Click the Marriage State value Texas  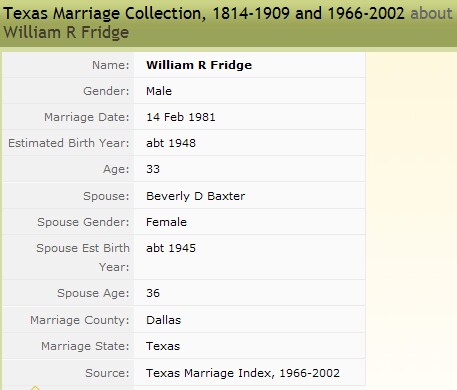(163, 346)
